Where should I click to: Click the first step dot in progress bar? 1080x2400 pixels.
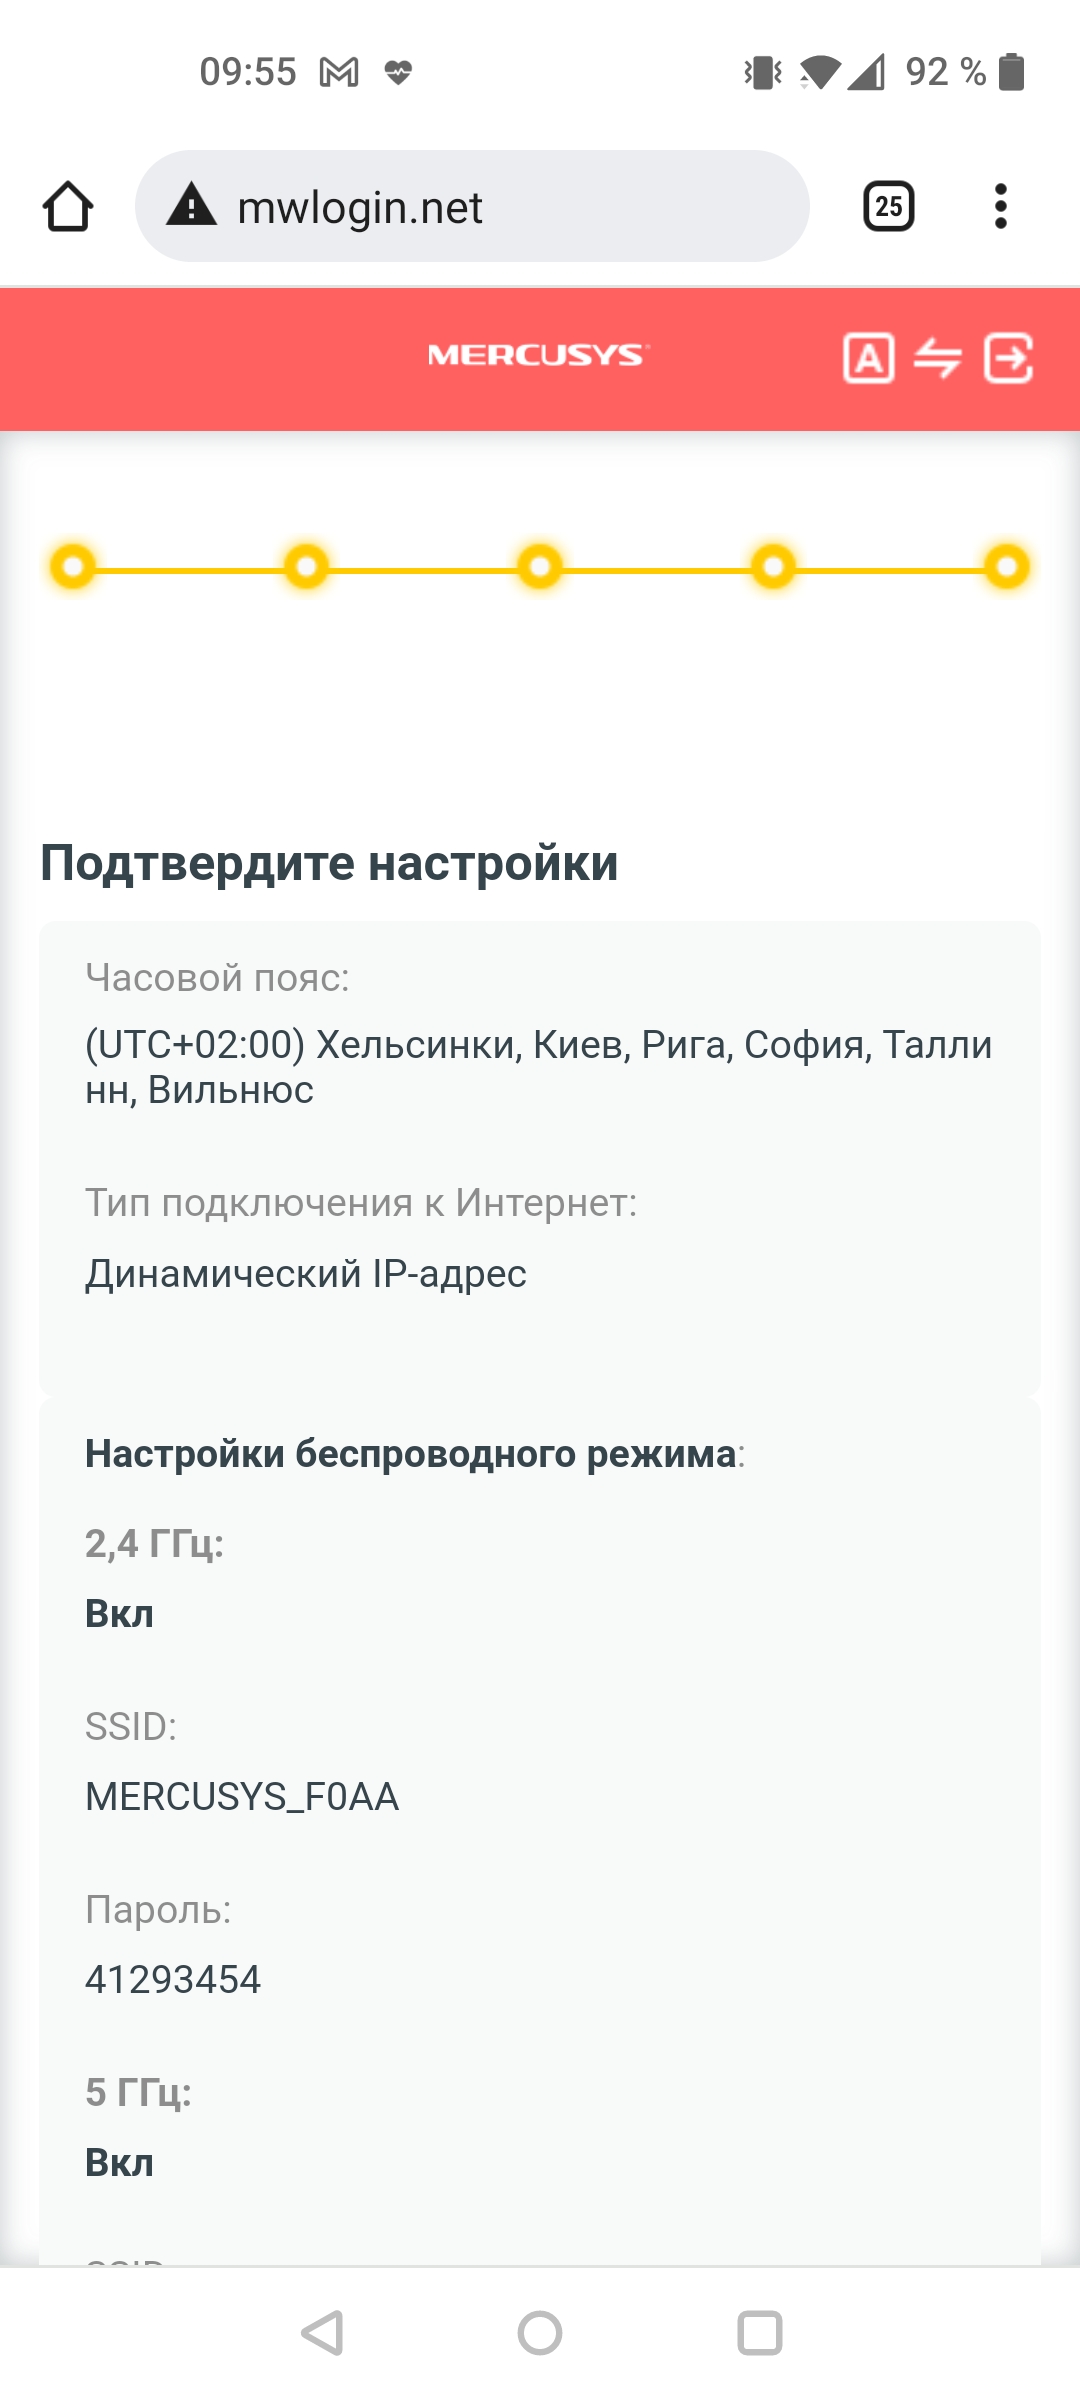point(73,567)
